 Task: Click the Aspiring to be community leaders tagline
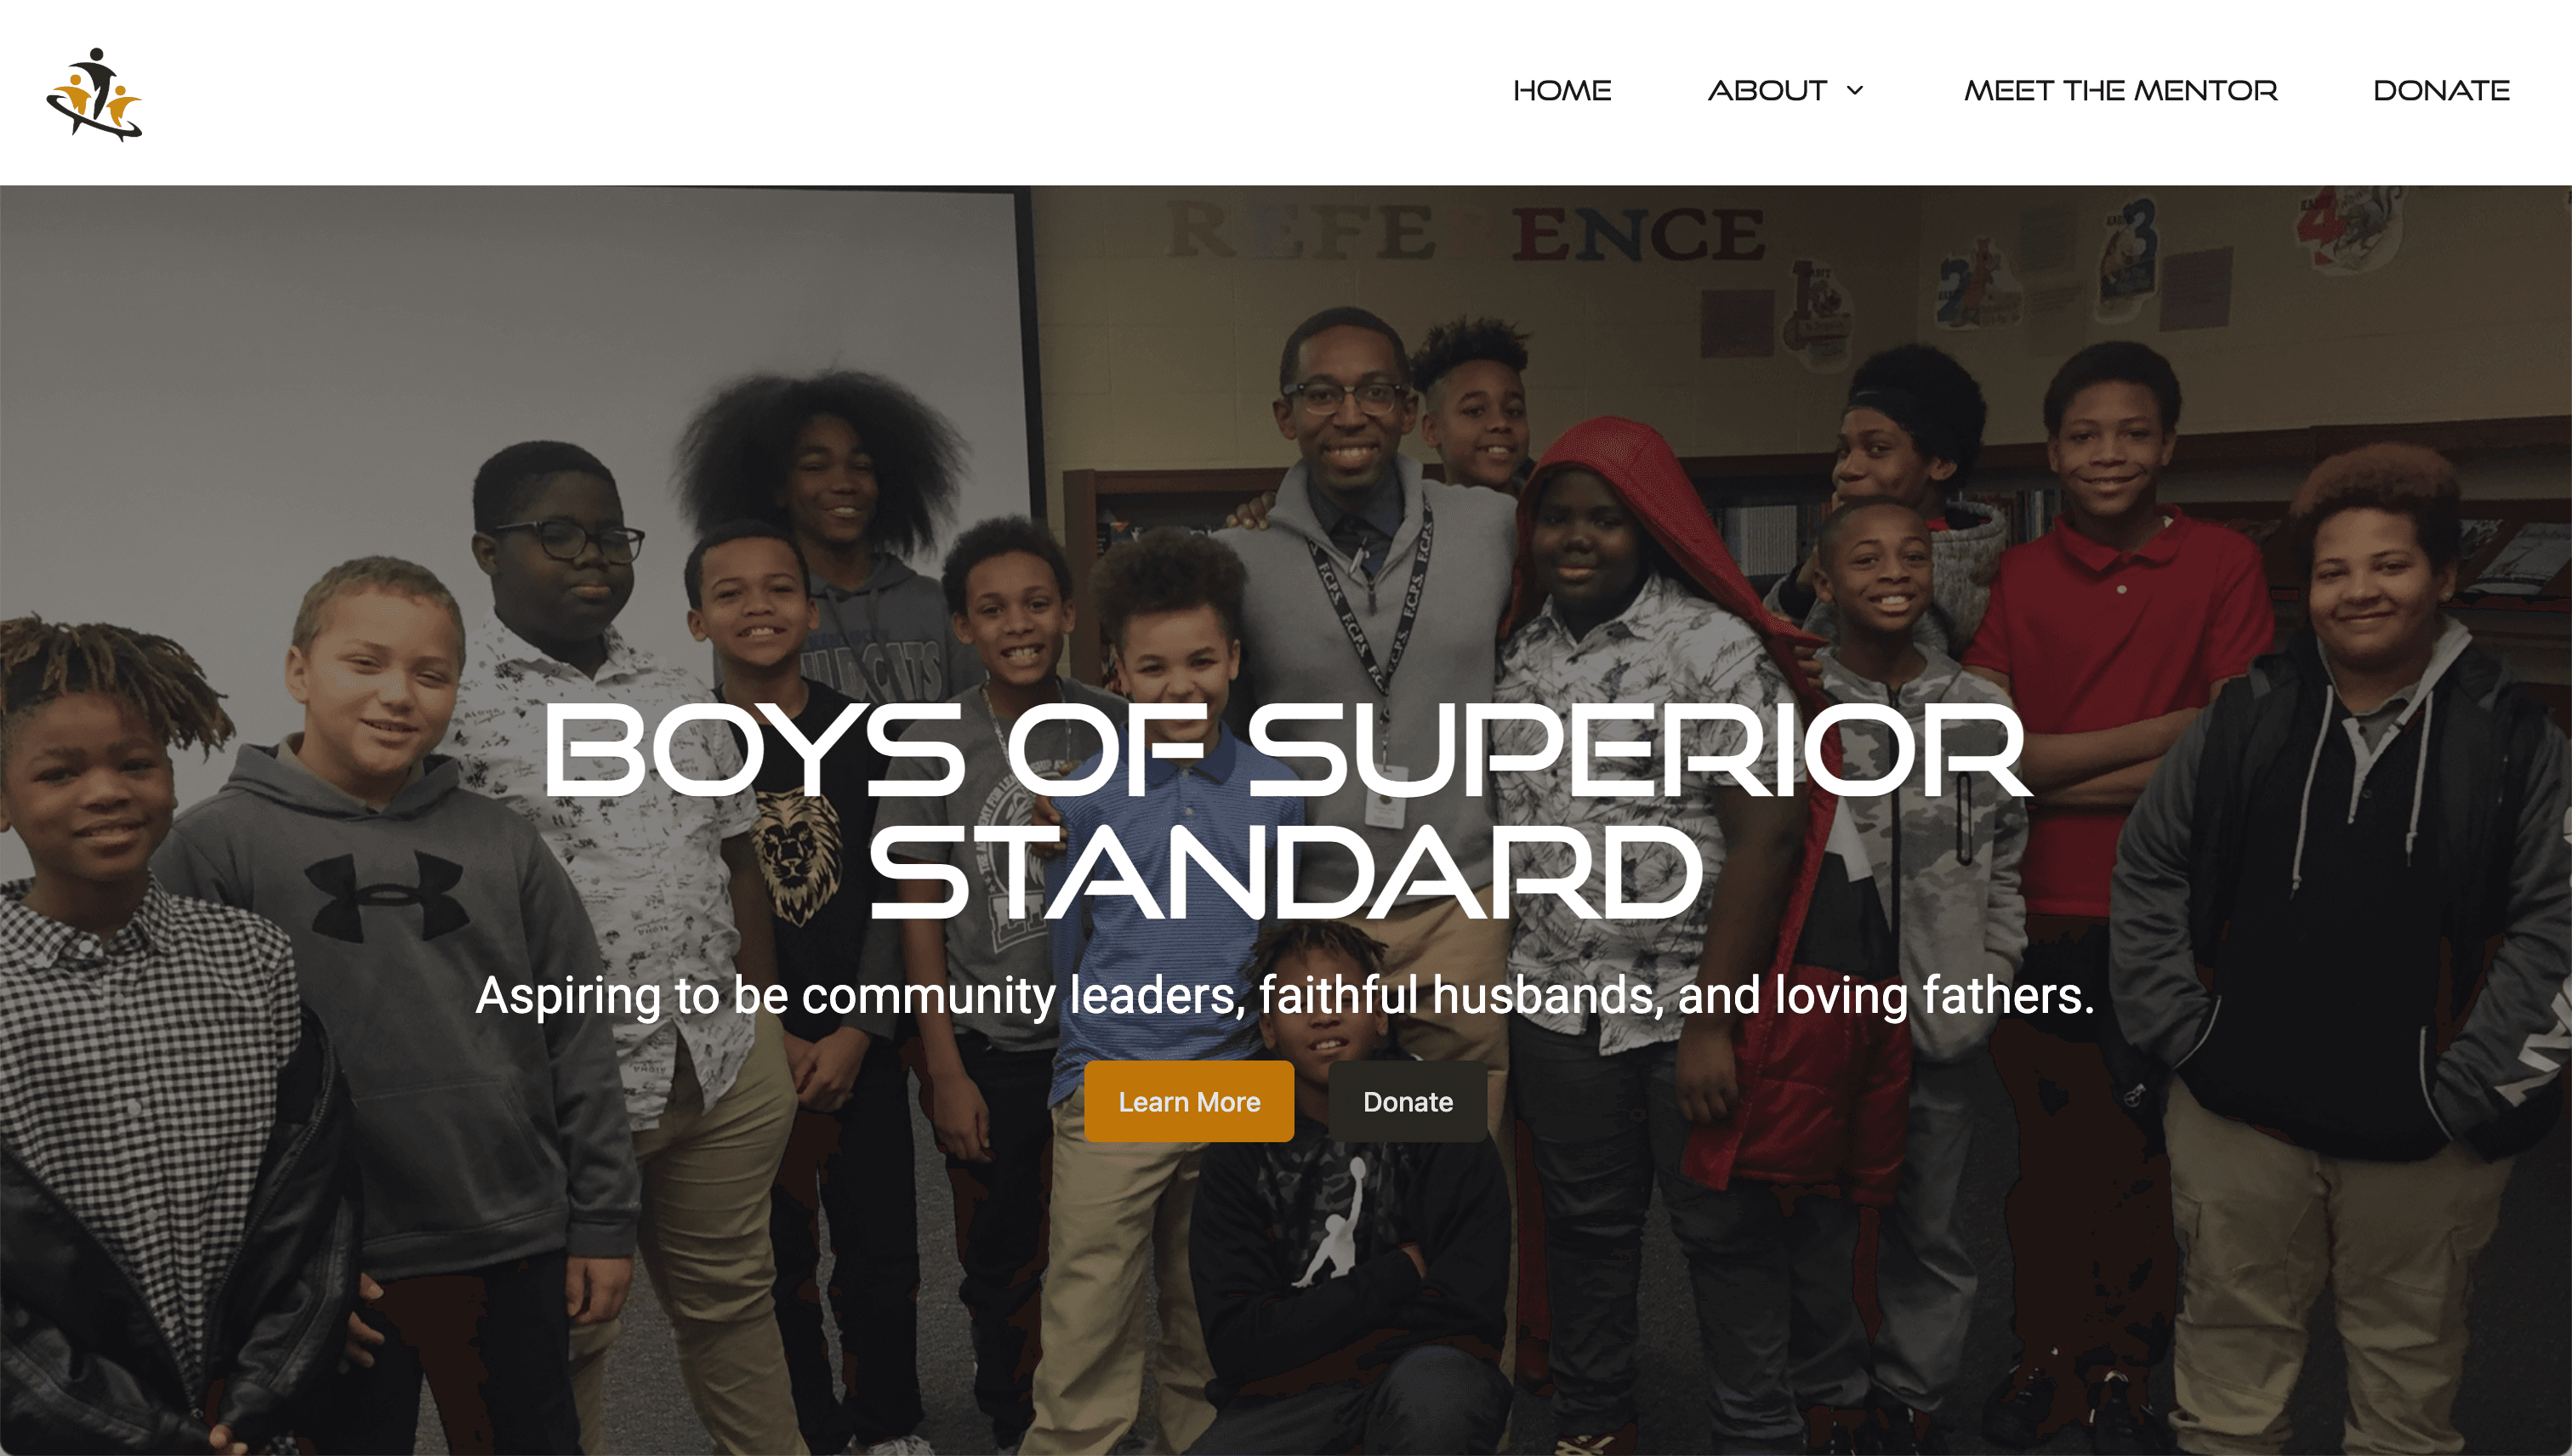point(1285,995)
